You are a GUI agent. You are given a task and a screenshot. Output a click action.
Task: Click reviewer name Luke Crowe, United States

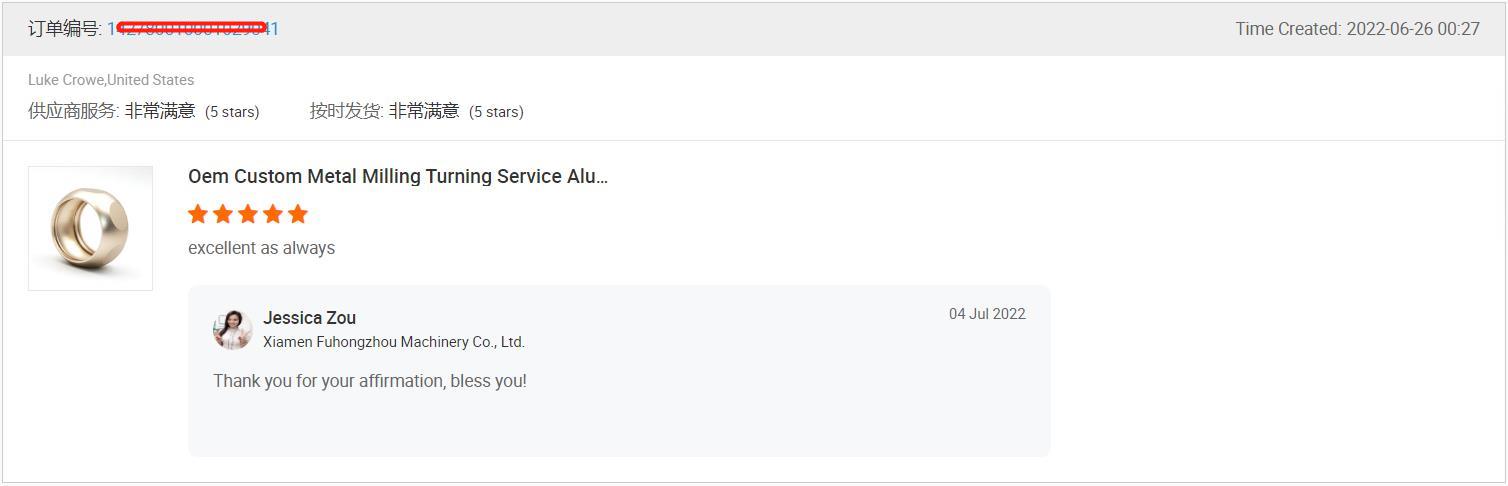(x=111, y=80)
